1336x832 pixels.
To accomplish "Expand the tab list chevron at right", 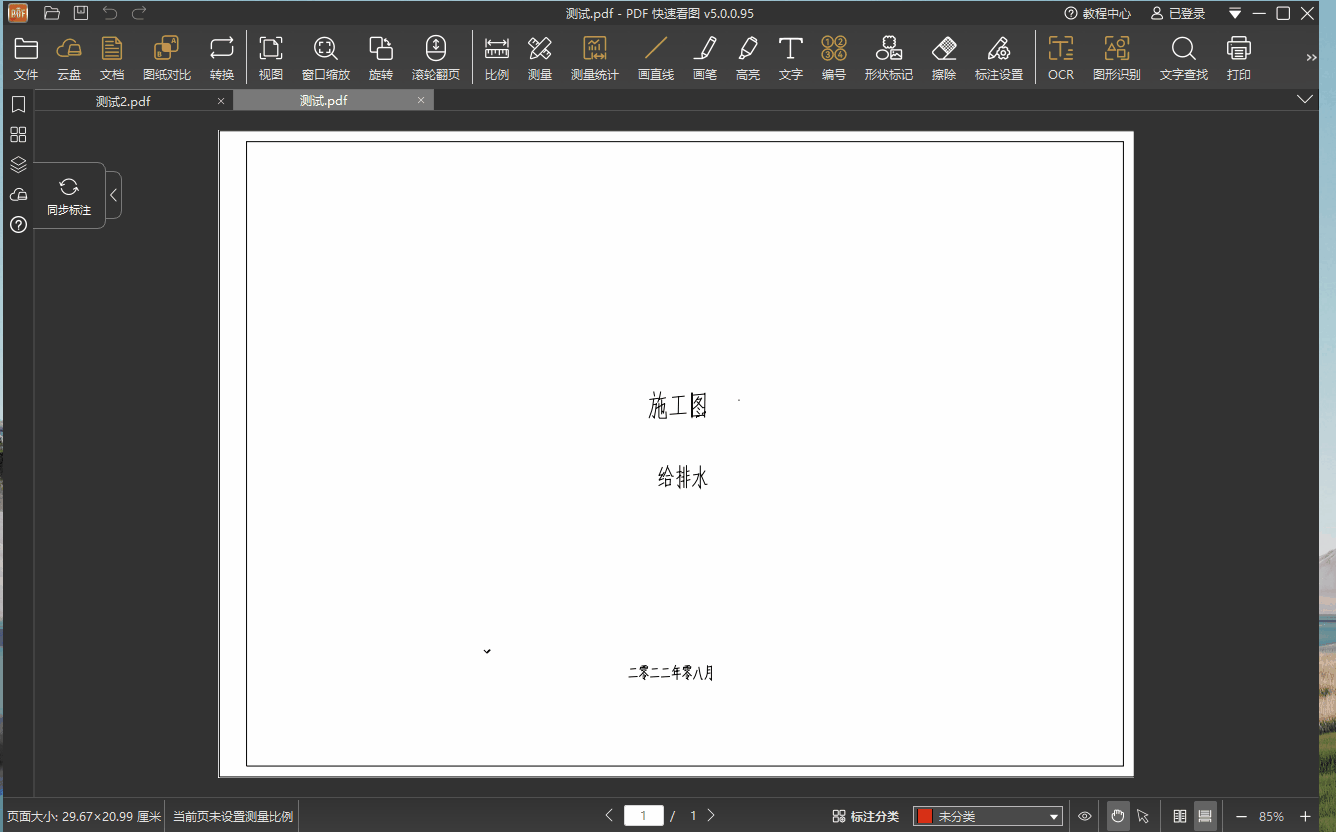I will coord(1304,99).
